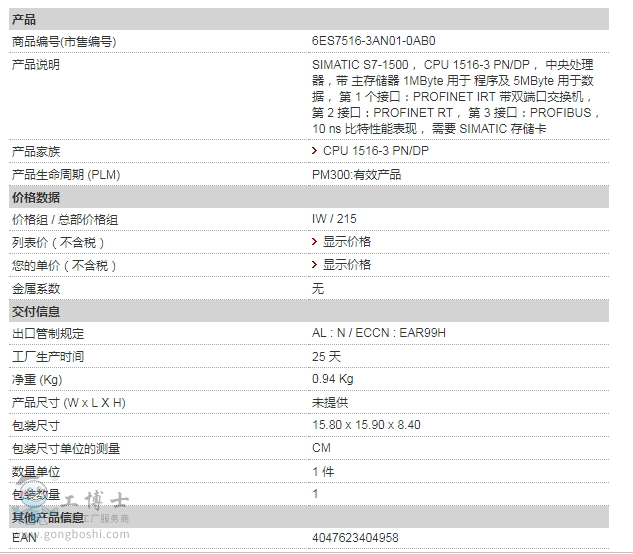
Task: Click the 产品说明 label
Action: click(36, 65)
